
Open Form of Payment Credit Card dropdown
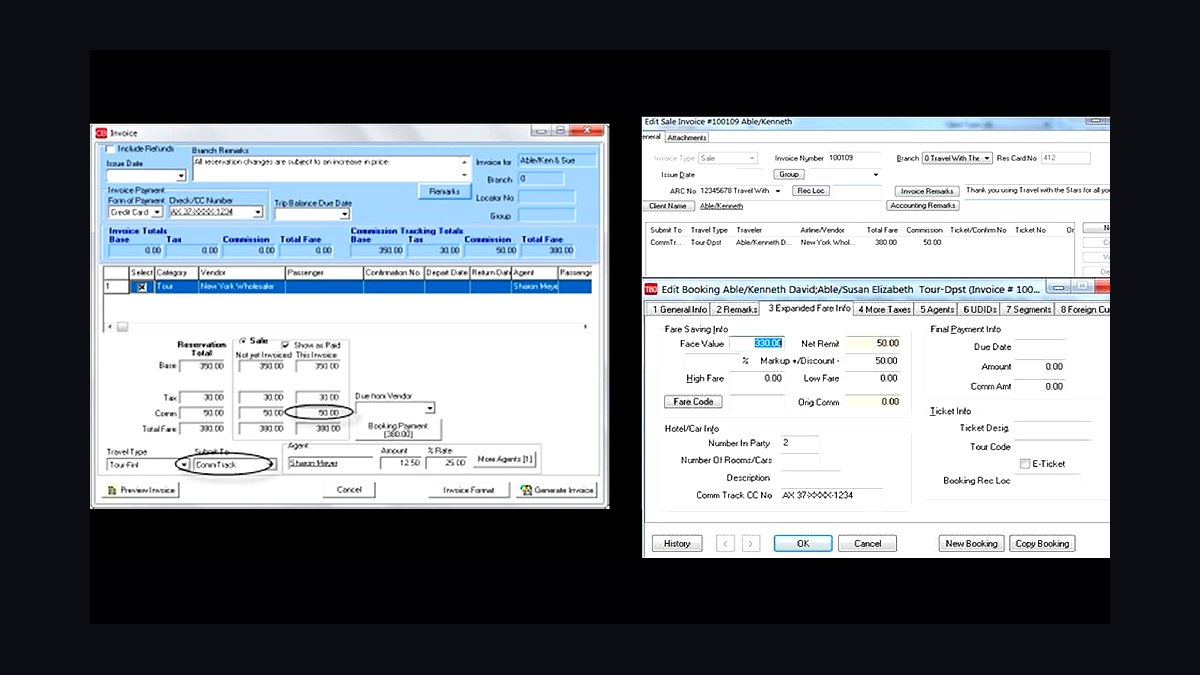pyautogui.click(x=157, y=212)
